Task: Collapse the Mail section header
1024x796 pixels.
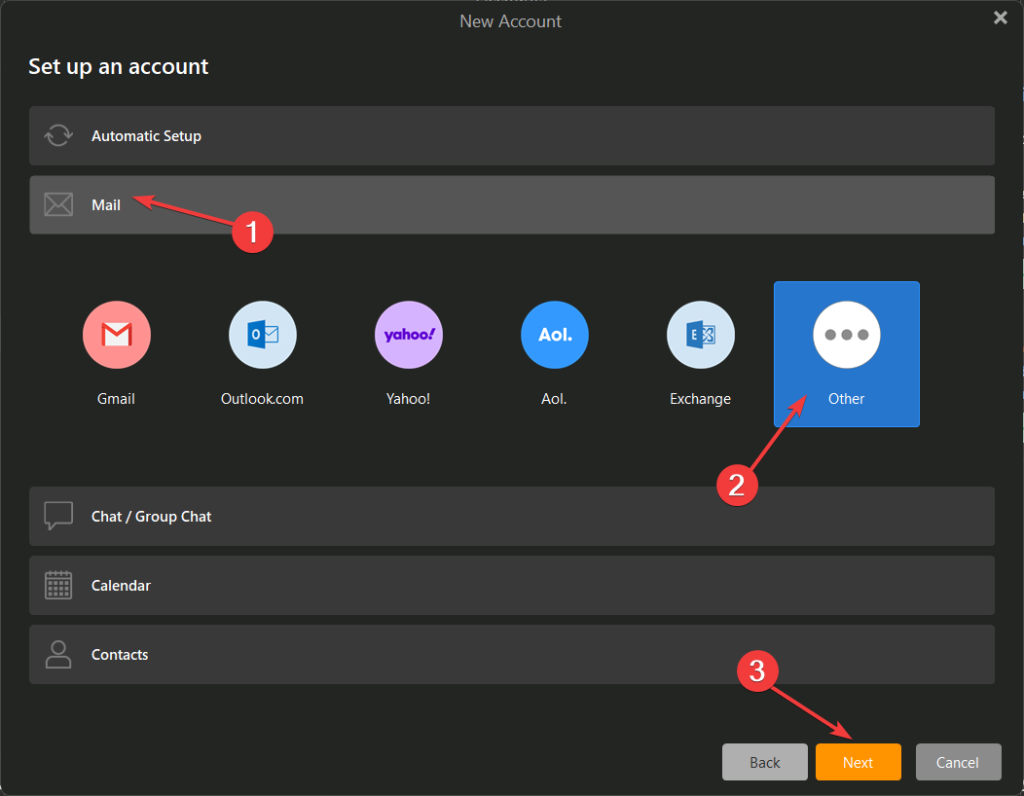Action: click(x=511, y=205)
